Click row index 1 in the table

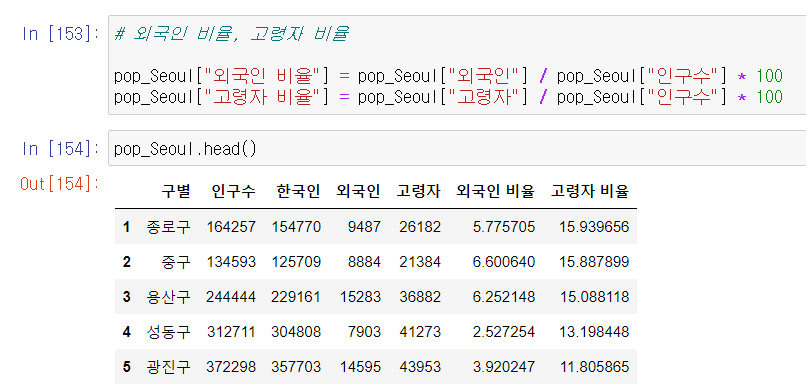[126, 227]
